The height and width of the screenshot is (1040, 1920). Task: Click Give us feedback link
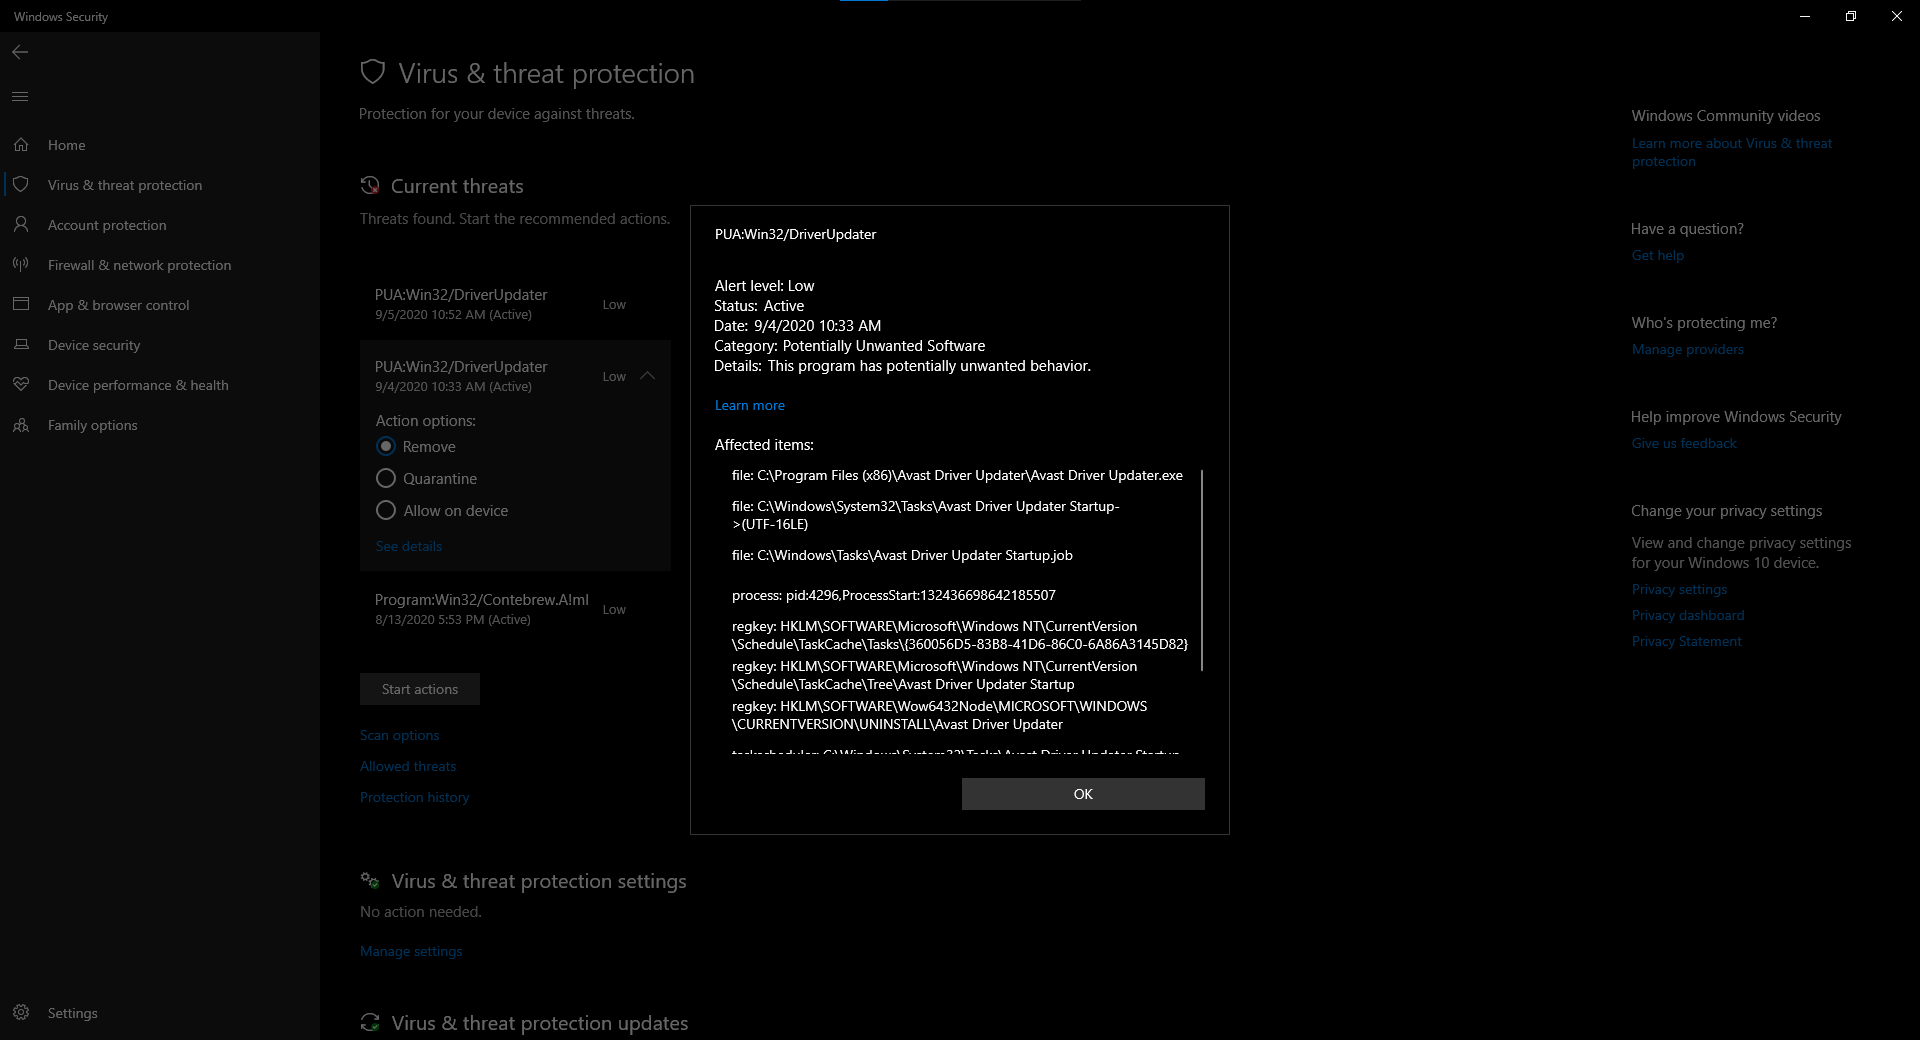point(1684,443)
